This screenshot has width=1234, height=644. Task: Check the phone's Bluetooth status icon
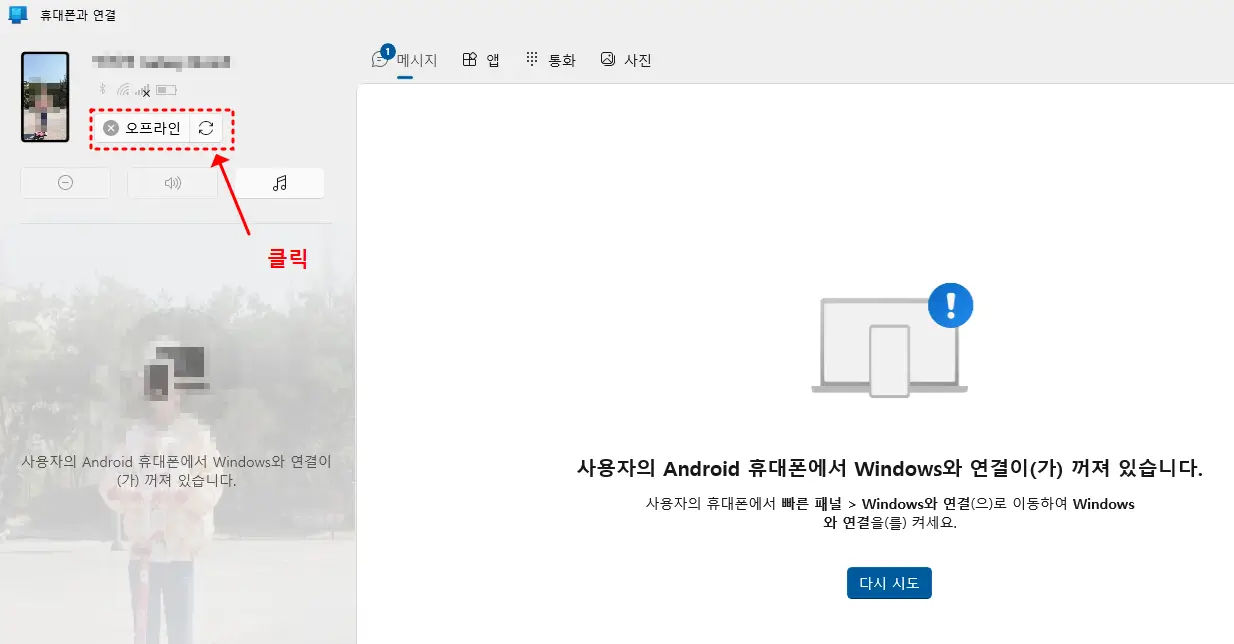[x=102, y=88]
